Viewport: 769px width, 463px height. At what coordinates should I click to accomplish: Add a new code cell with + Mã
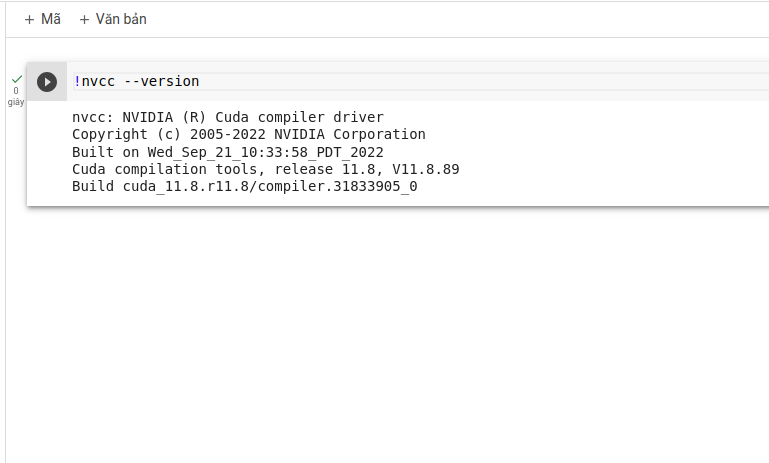pyautogui.click(x=42, y=19)
